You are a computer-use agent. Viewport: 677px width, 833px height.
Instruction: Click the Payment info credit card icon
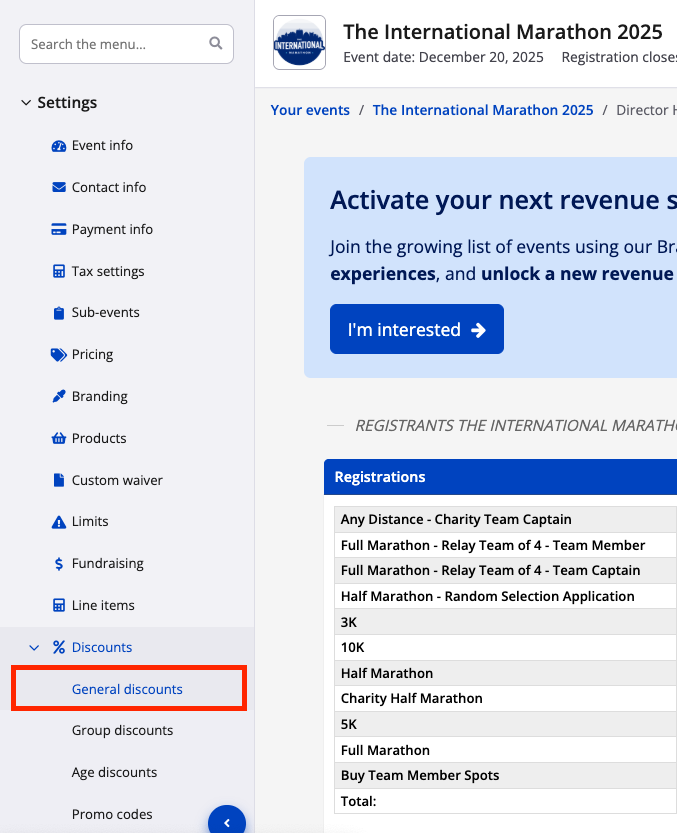59,230
